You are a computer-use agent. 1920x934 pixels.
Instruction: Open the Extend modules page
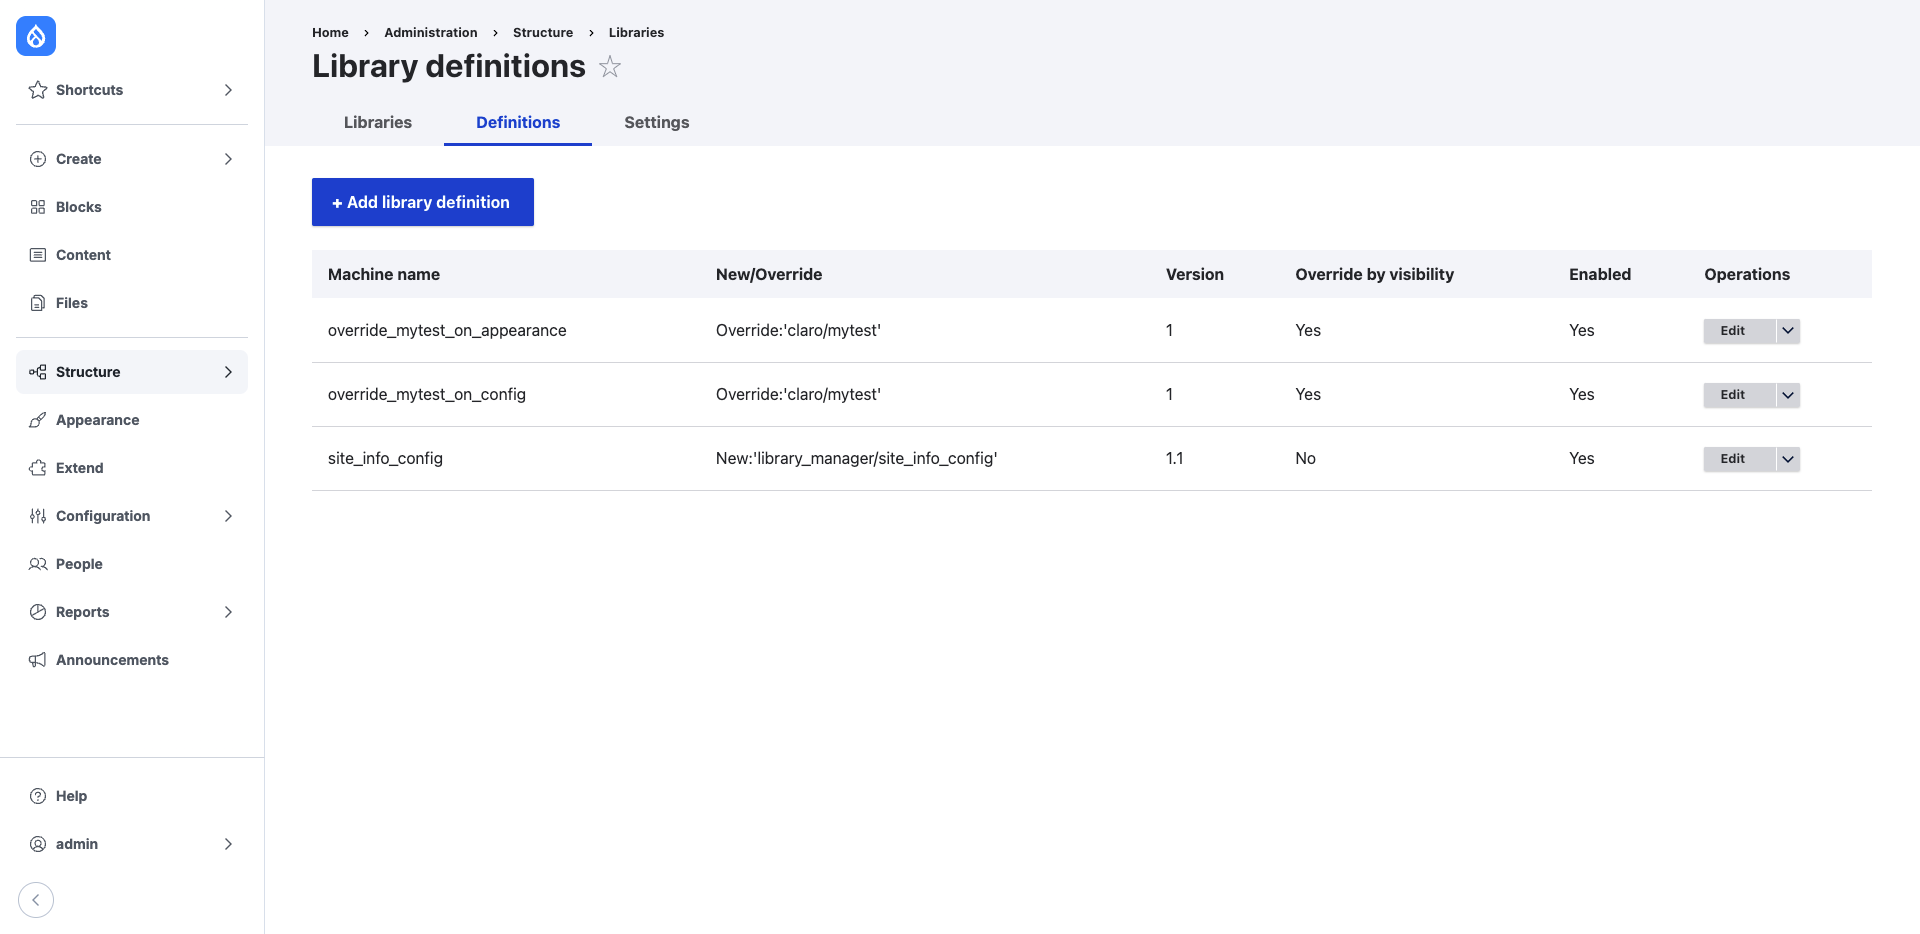tap(79, 468)
